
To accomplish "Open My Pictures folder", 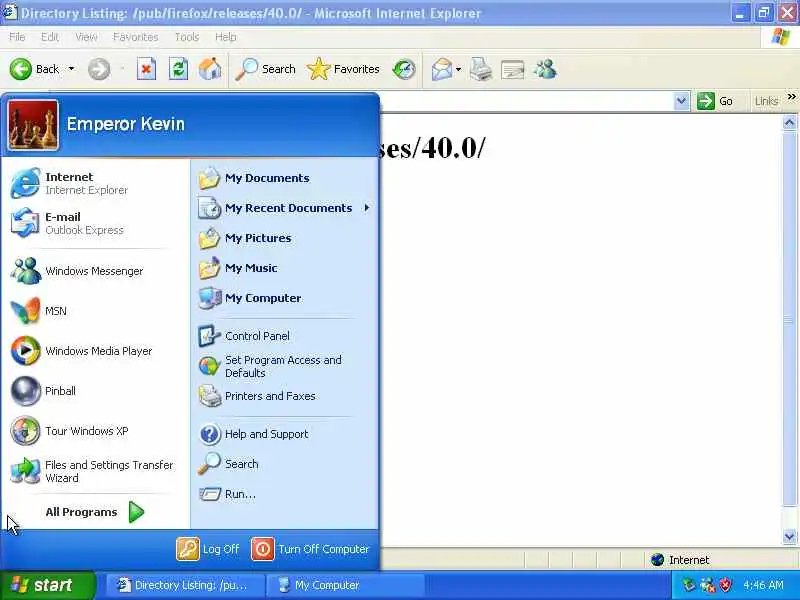I will (x=285, y=238).
